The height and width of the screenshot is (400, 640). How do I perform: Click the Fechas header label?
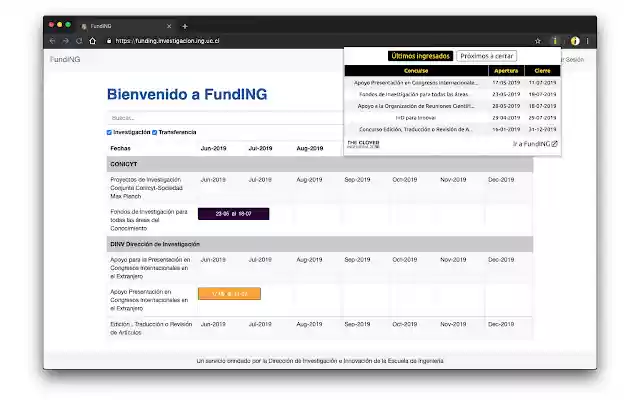click(120, 148)
